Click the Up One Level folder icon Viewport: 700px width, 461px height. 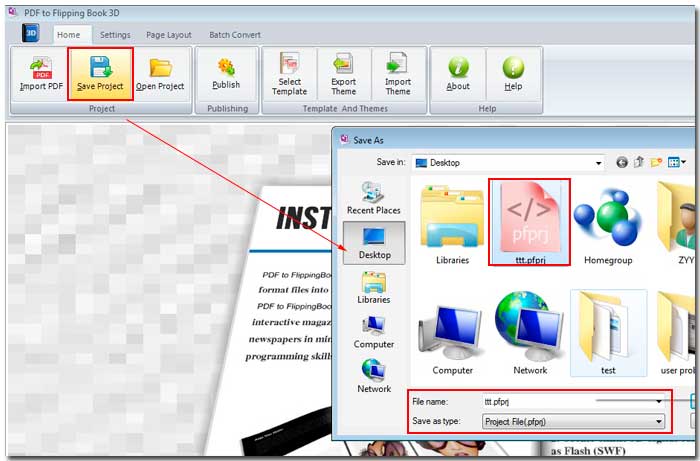click(639, 162)
